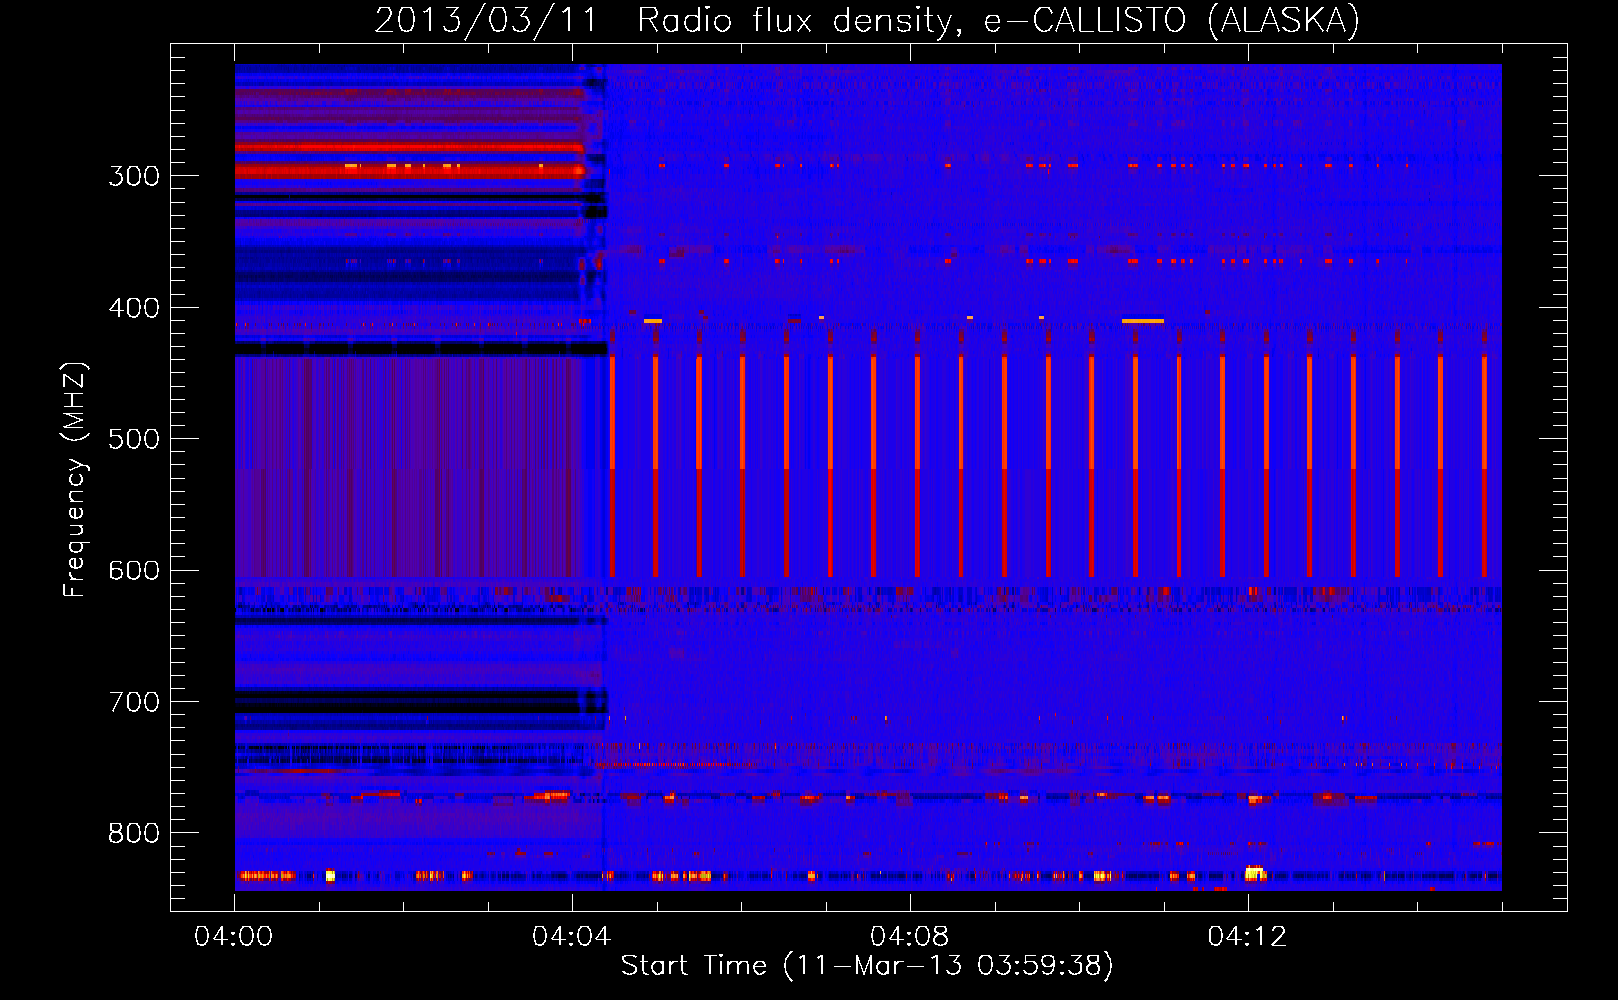Click the 800 frequency tick label
The height and width of the screenshot is (1000, 1618).
pyautogui.click(x=134, y=833)
